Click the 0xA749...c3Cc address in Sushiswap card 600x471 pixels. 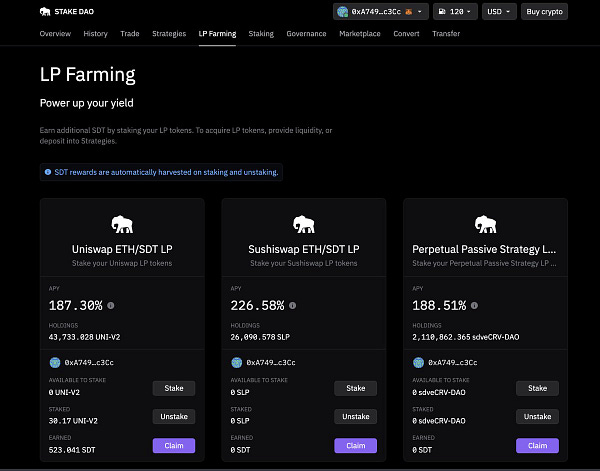[271, 362]
